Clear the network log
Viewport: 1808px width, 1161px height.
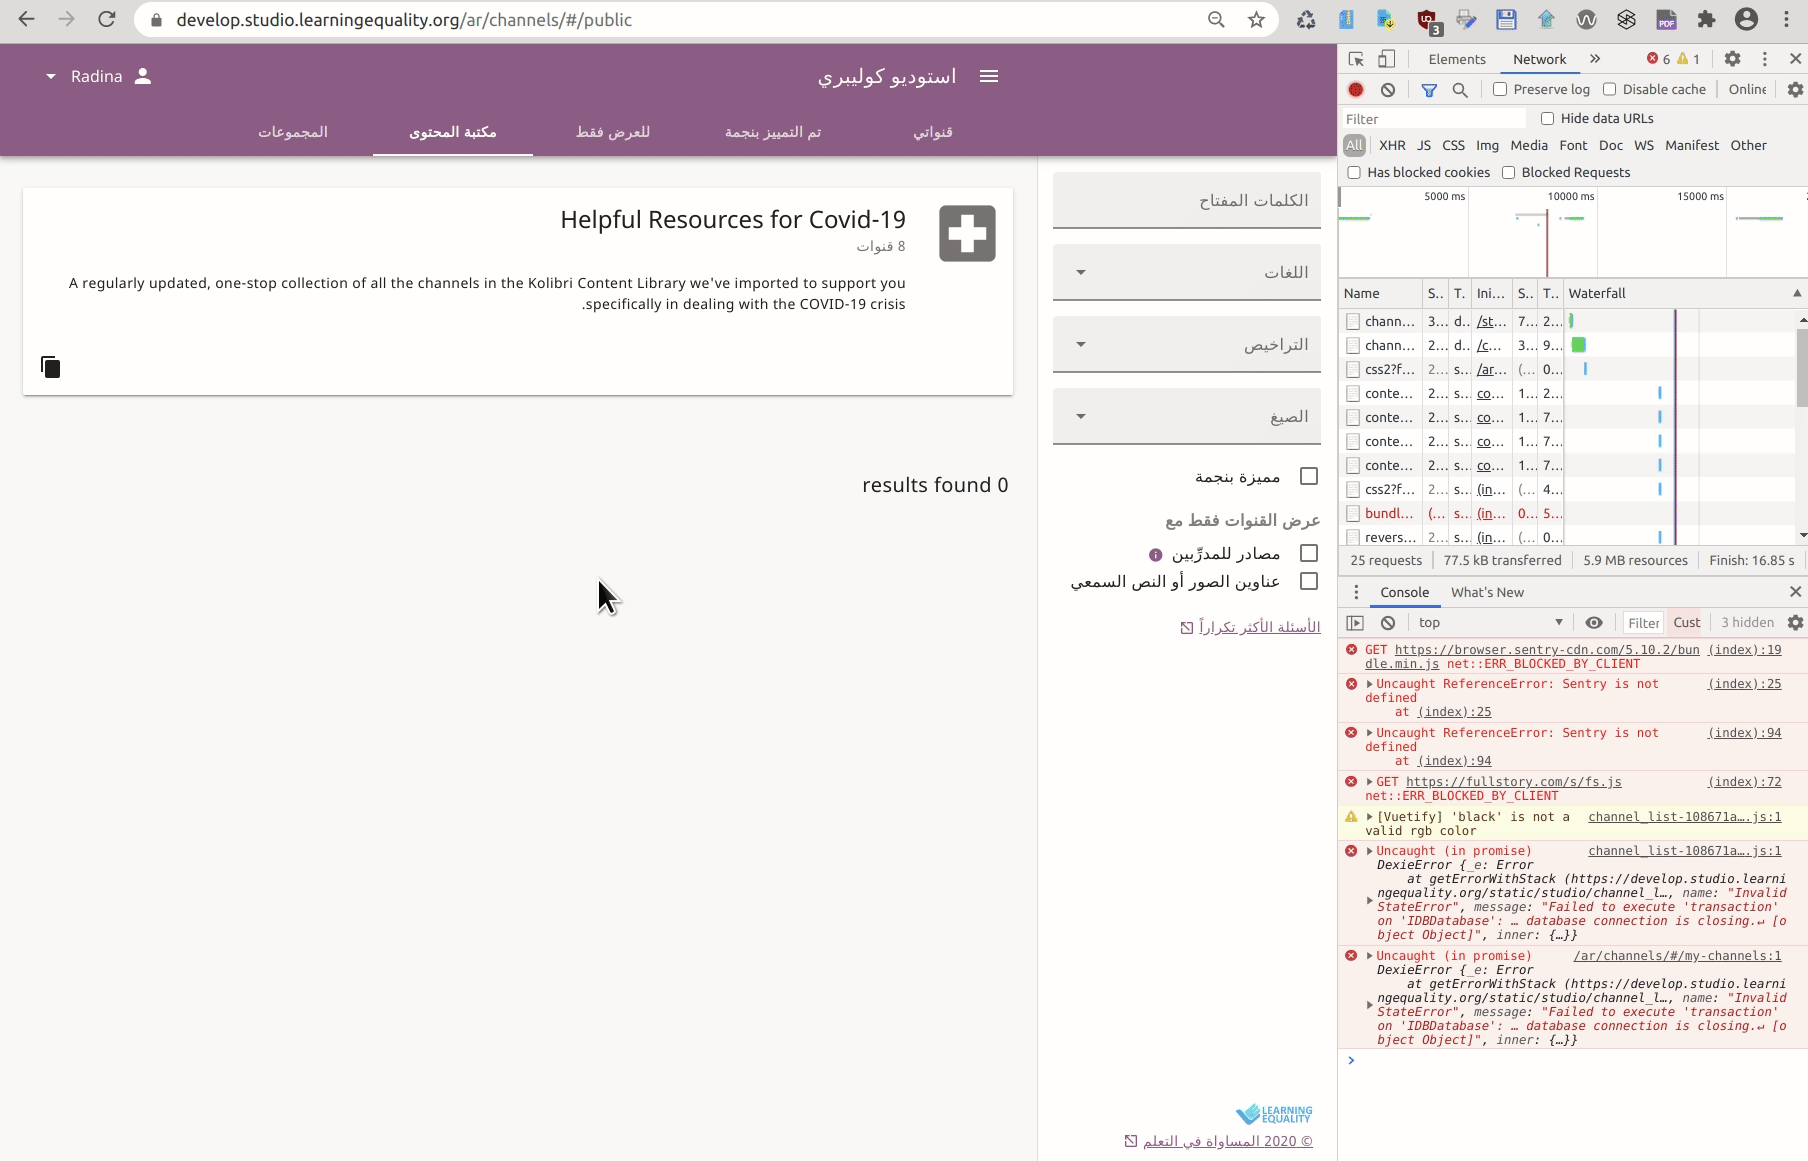(x=1388, y=89)
